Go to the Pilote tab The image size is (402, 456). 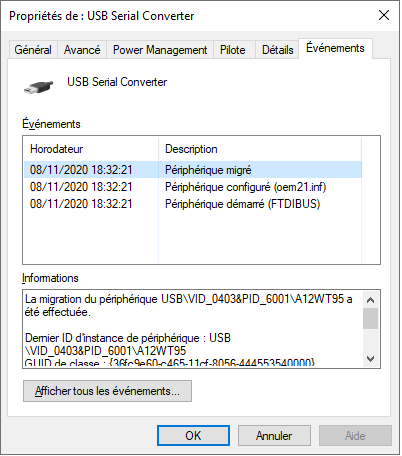click(233, 50)
